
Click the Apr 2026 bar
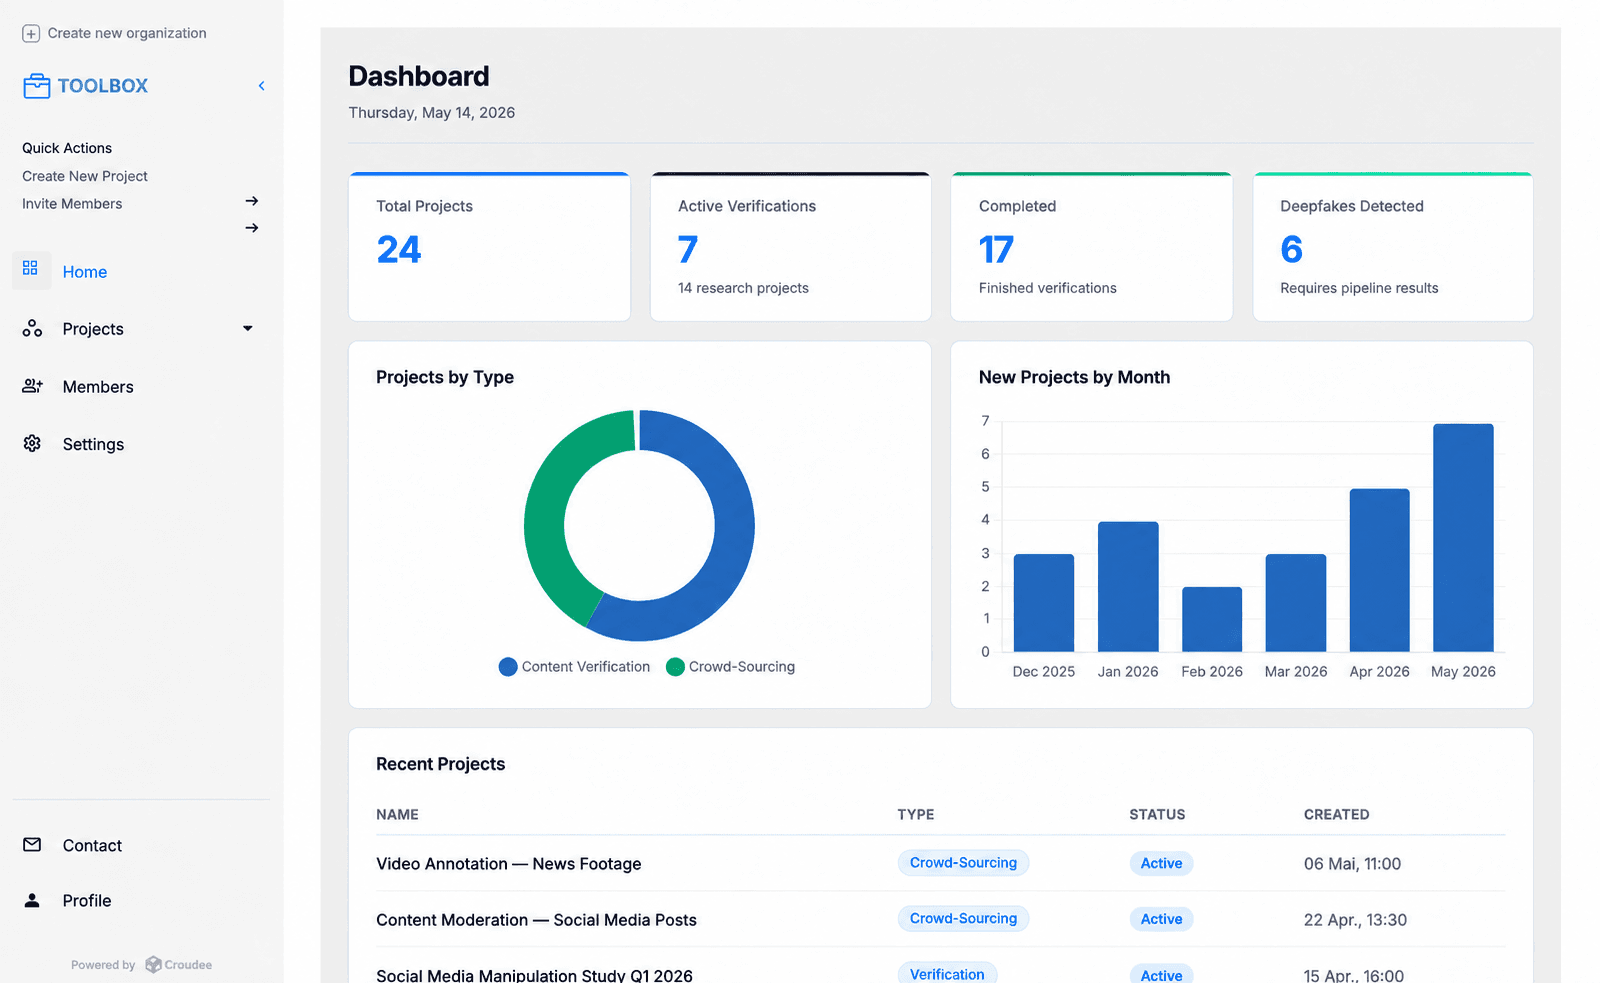(1380, 570)
